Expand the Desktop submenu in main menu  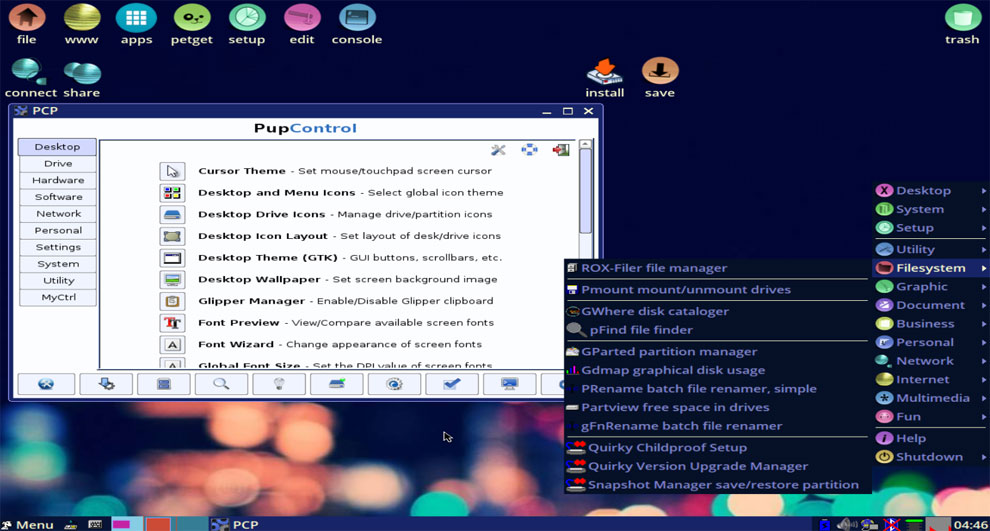(931, 191)
